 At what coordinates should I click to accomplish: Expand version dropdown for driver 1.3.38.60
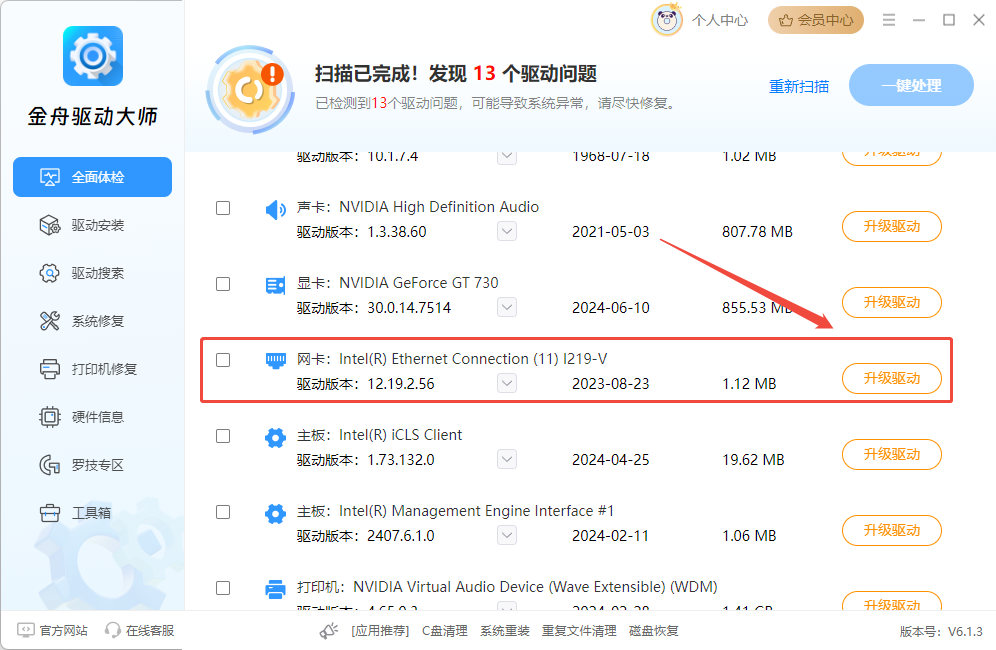(x=507, y=232)
